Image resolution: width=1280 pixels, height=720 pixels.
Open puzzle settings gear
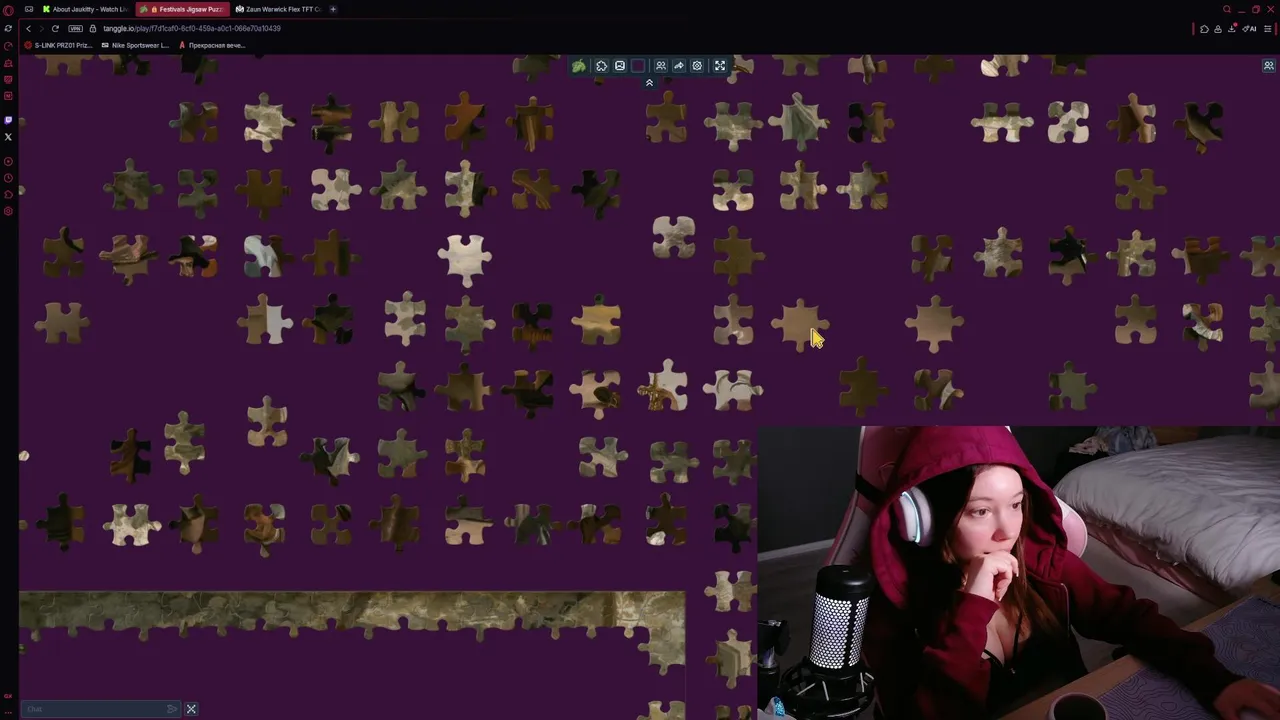697,66
